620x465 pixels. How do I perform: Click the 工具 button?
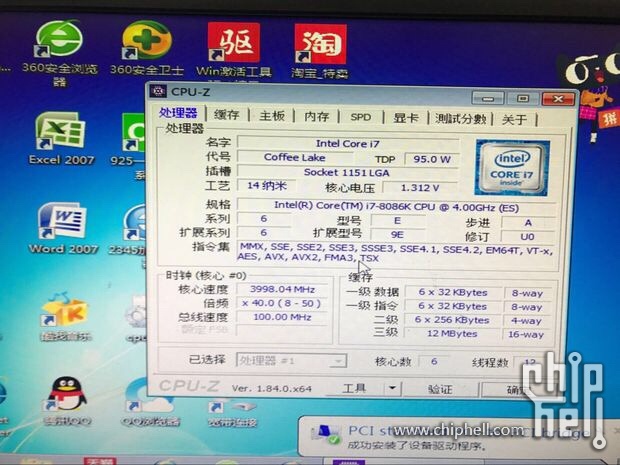click(x=354, y=388)
